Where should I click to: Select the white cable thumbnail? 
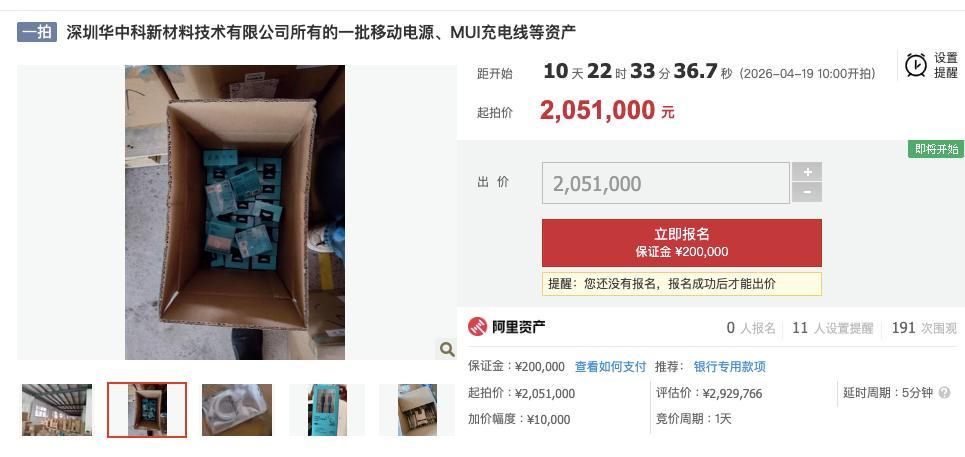(237, 410)
